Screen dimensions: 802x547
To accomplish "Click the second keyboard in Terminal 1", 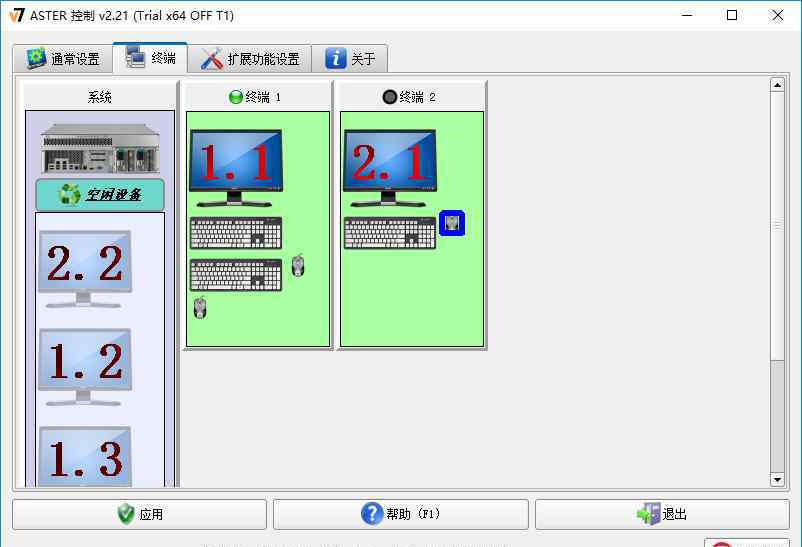I will click(236, 275).
